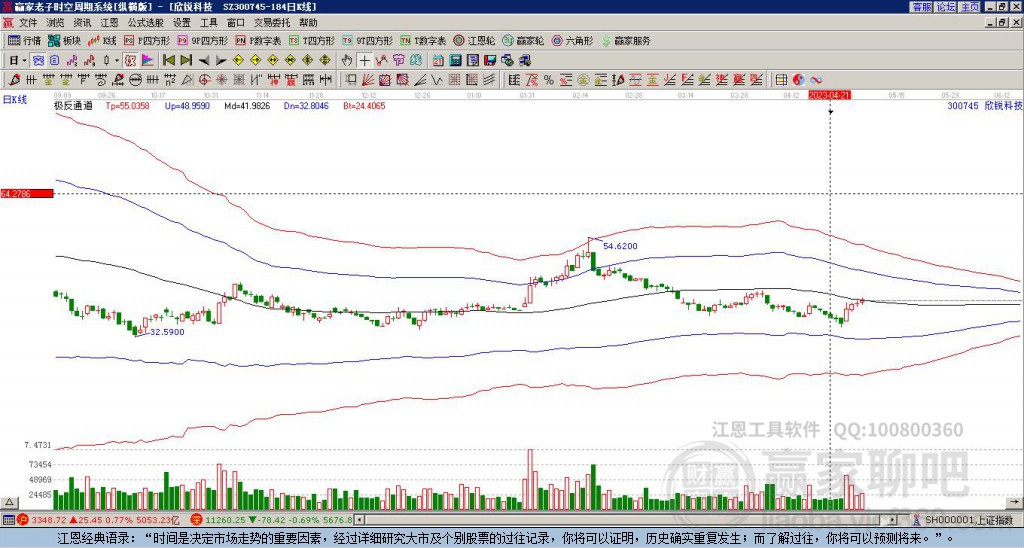1024x548 pixels.
Task: Open the 交易委托 menu
Action: [x=273, y=23]
